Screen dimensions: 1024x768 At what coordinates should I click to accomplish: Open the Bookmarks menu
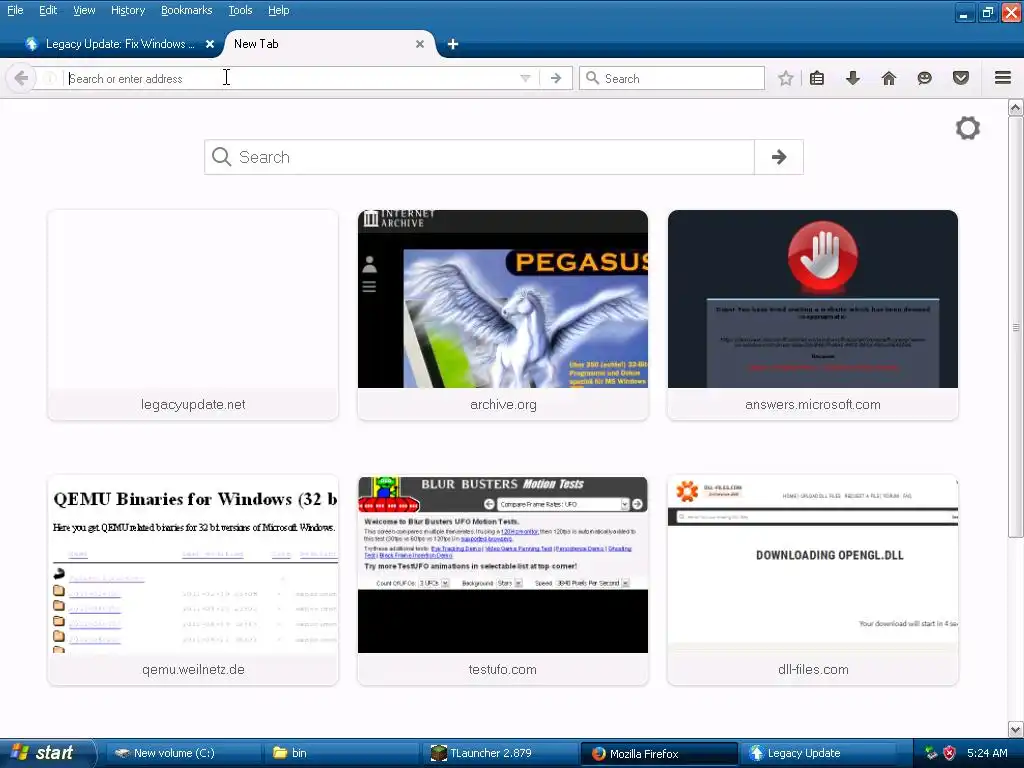click(186, 10)
